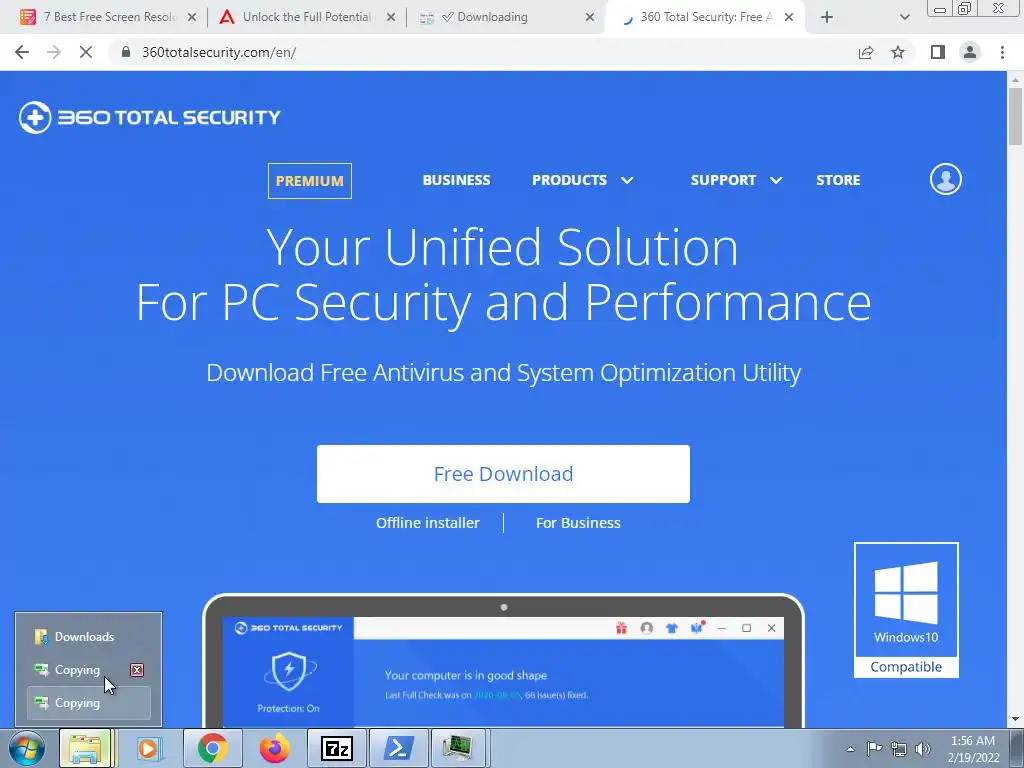Close the first Copying window preview
Screen dimensions: 1024x768
coord(136,670)
